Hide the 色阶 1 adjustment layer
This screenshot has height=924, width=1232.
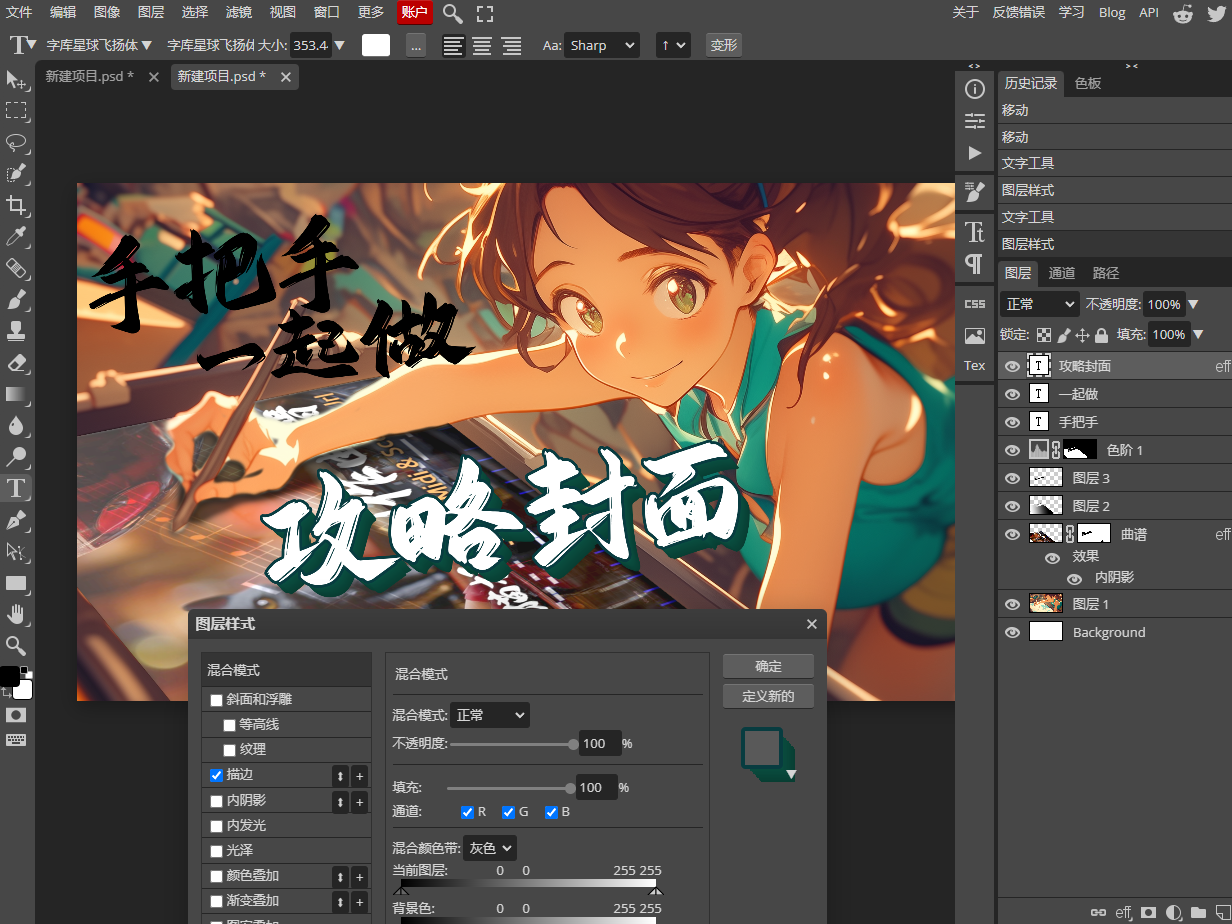[x=1012, y=451]
